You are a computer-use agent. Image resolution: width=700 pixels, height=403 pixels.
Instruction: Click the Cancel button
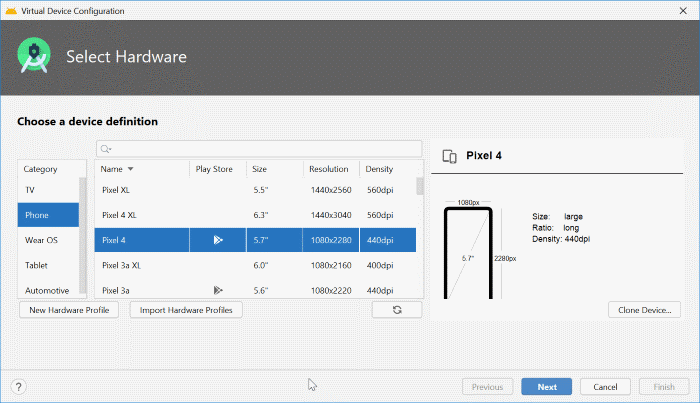click(x=605, y=386)
